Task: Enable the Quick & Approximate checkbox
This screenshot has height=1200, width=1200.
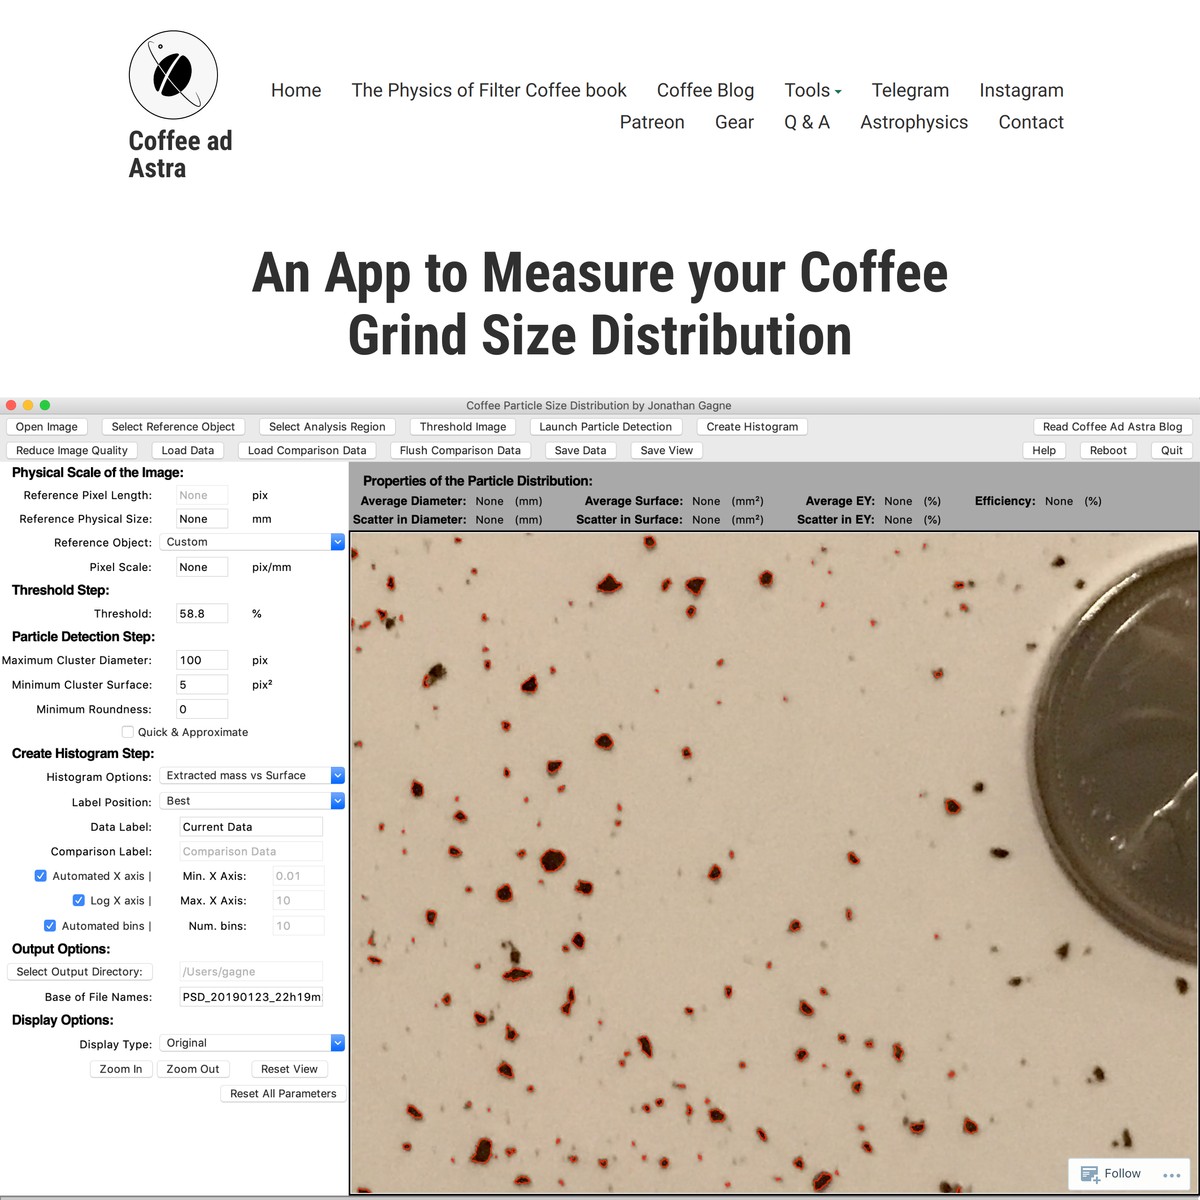Action: click(128, 731)
